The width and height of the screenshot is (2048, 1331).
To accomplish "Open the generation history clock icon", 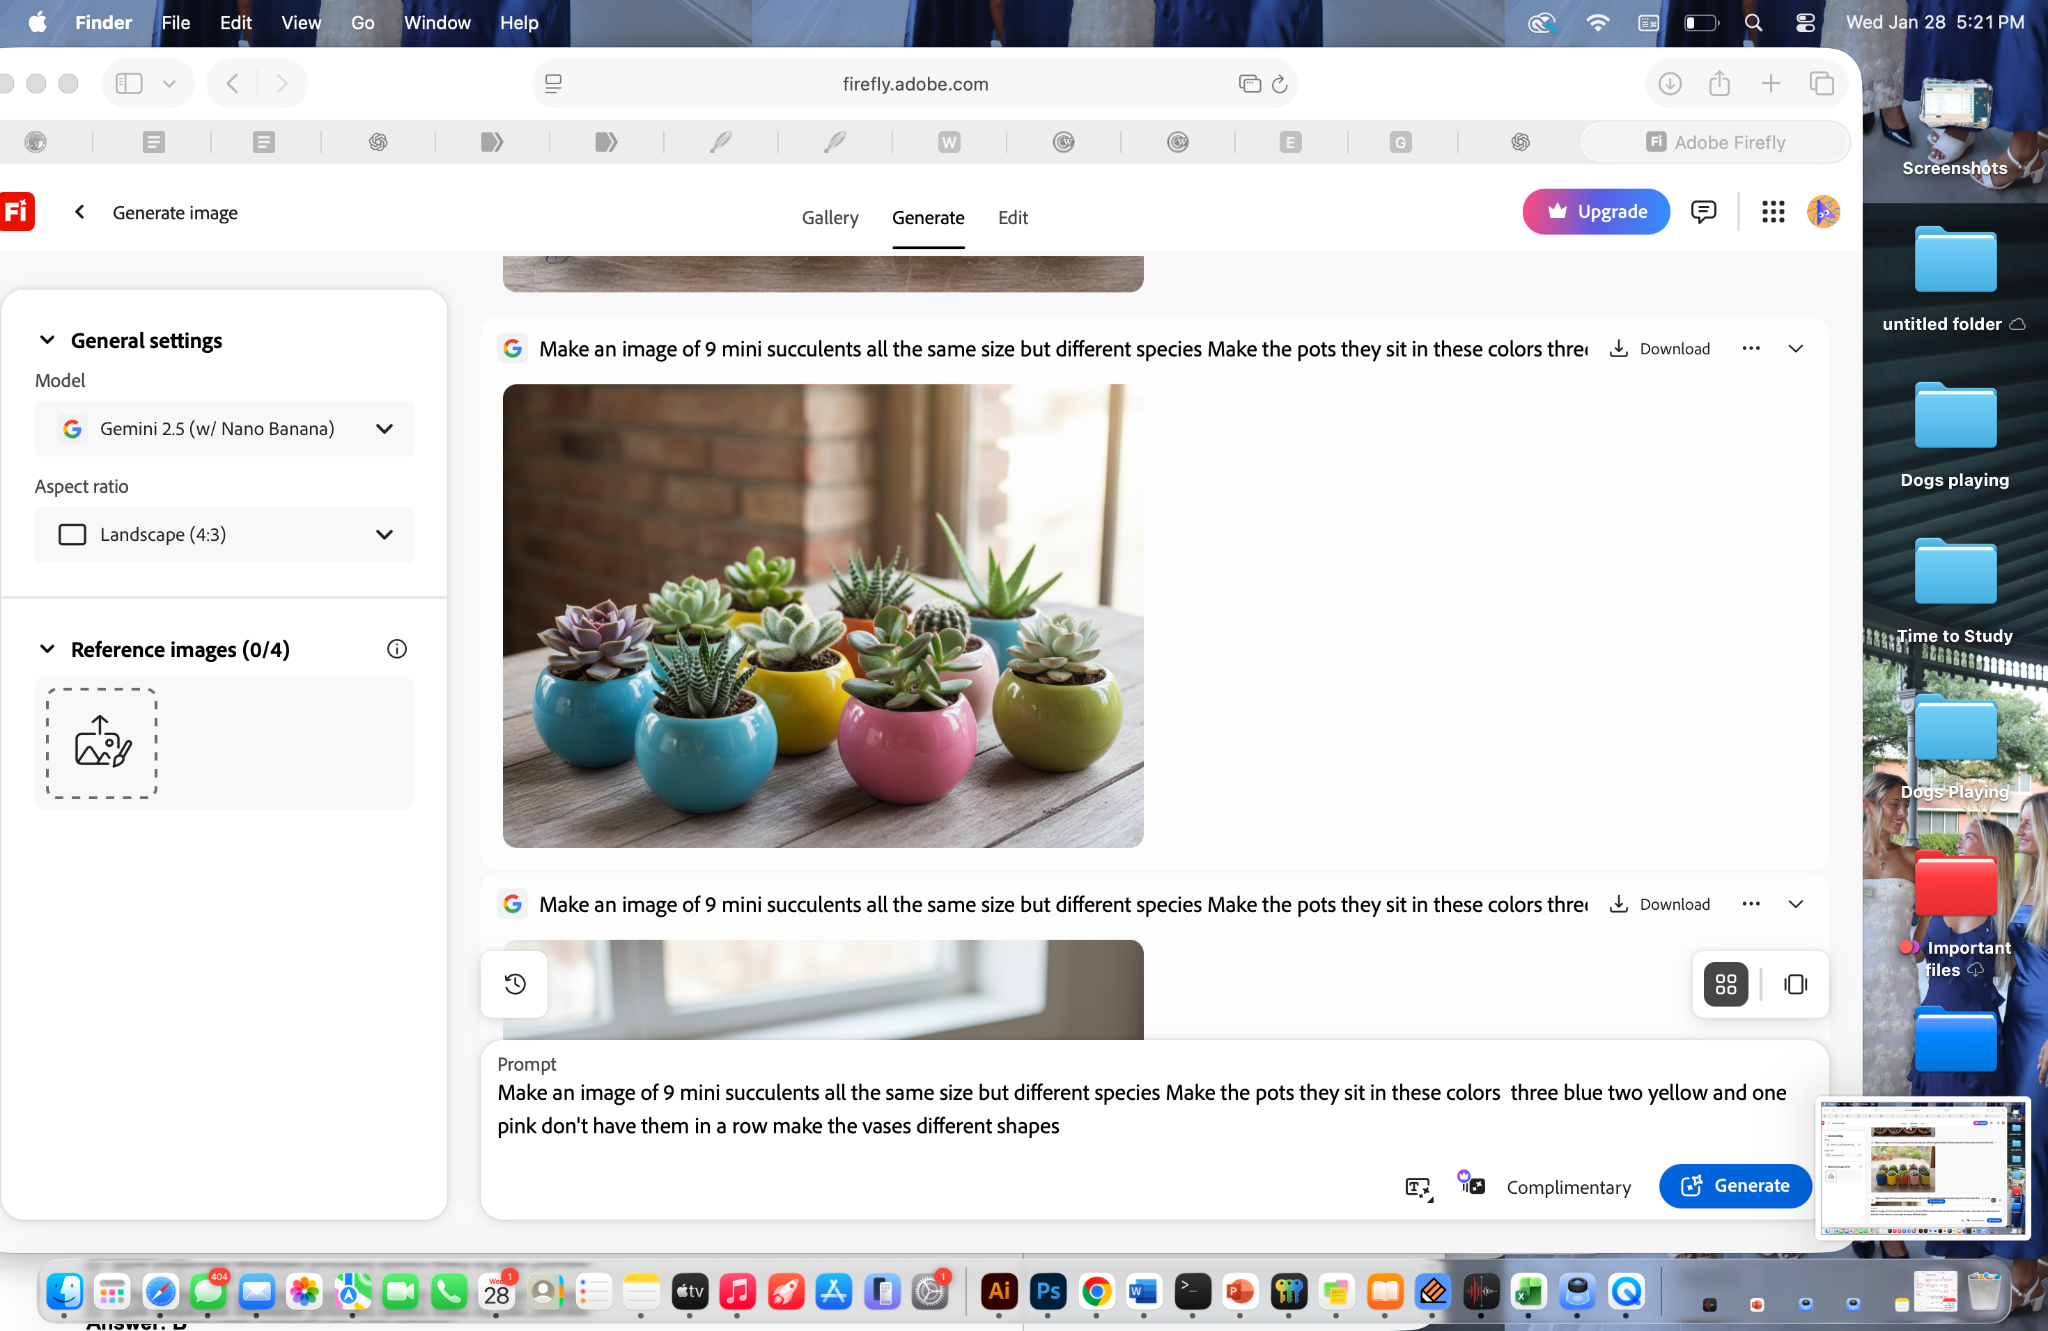I will coord(515,984).
